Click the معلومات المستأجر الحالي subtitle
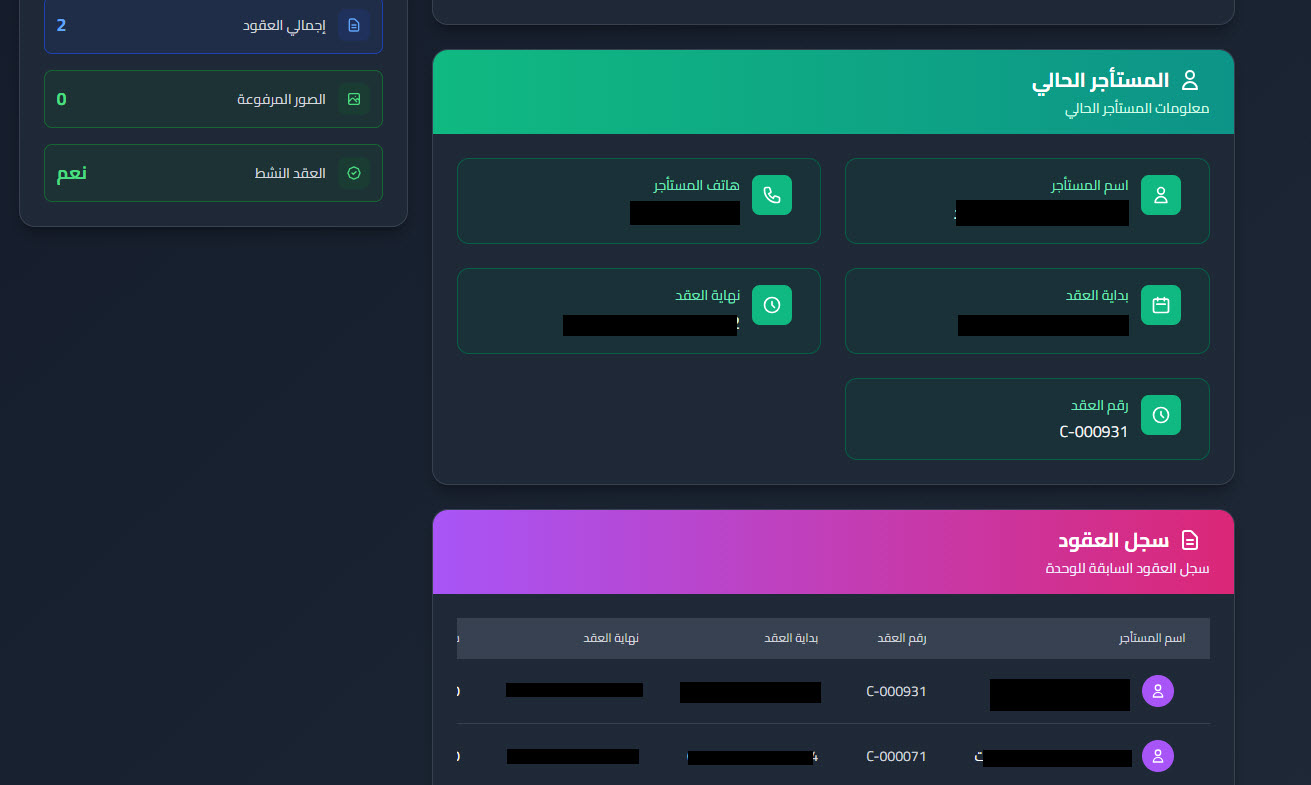Image resolution: width=1311 pixels, height=785 pixels. click(x=1137, y=109)
